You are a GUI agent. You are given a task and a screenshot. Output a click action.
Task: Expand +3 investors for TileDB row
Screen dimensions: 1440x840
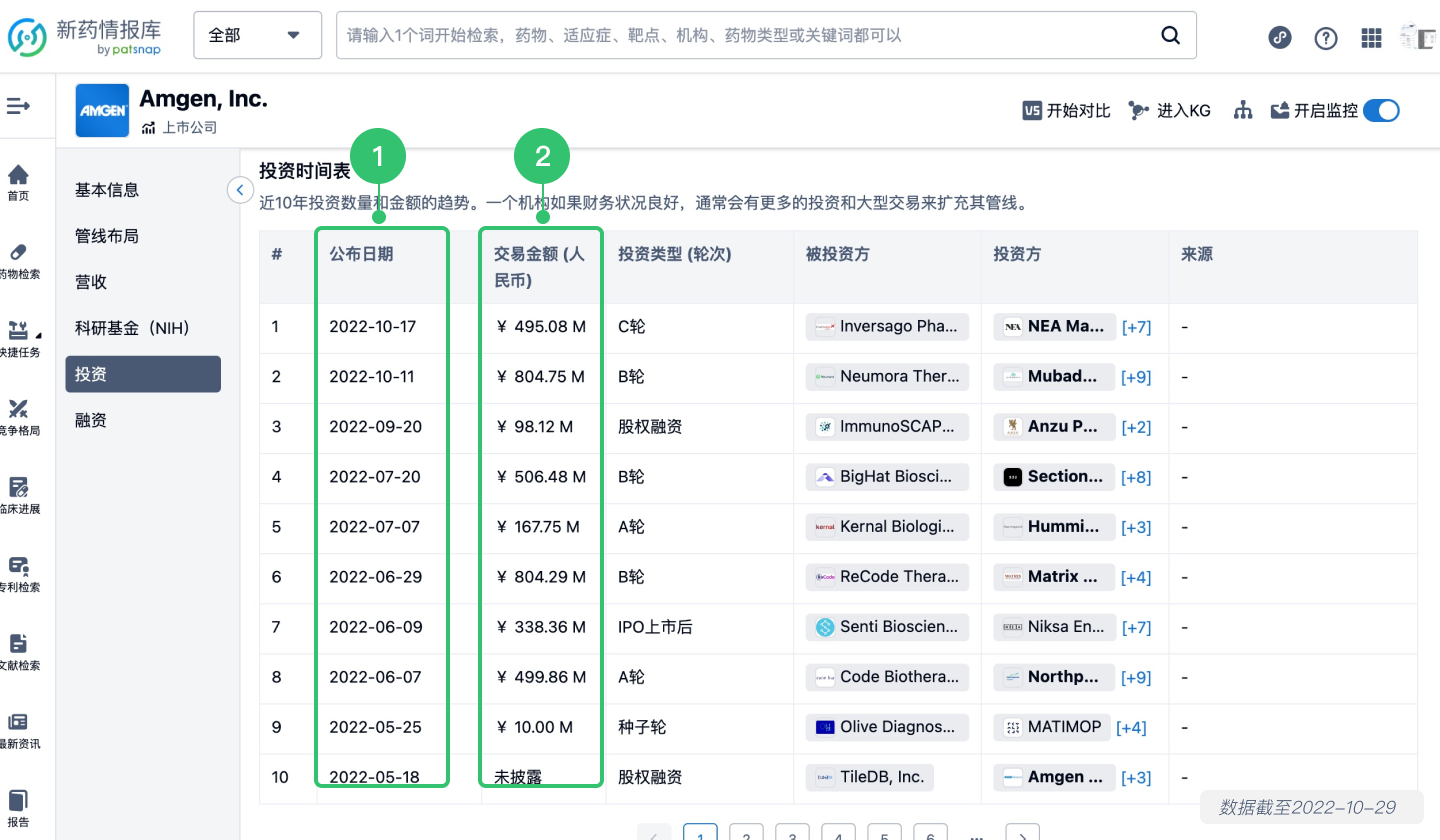1137,777
